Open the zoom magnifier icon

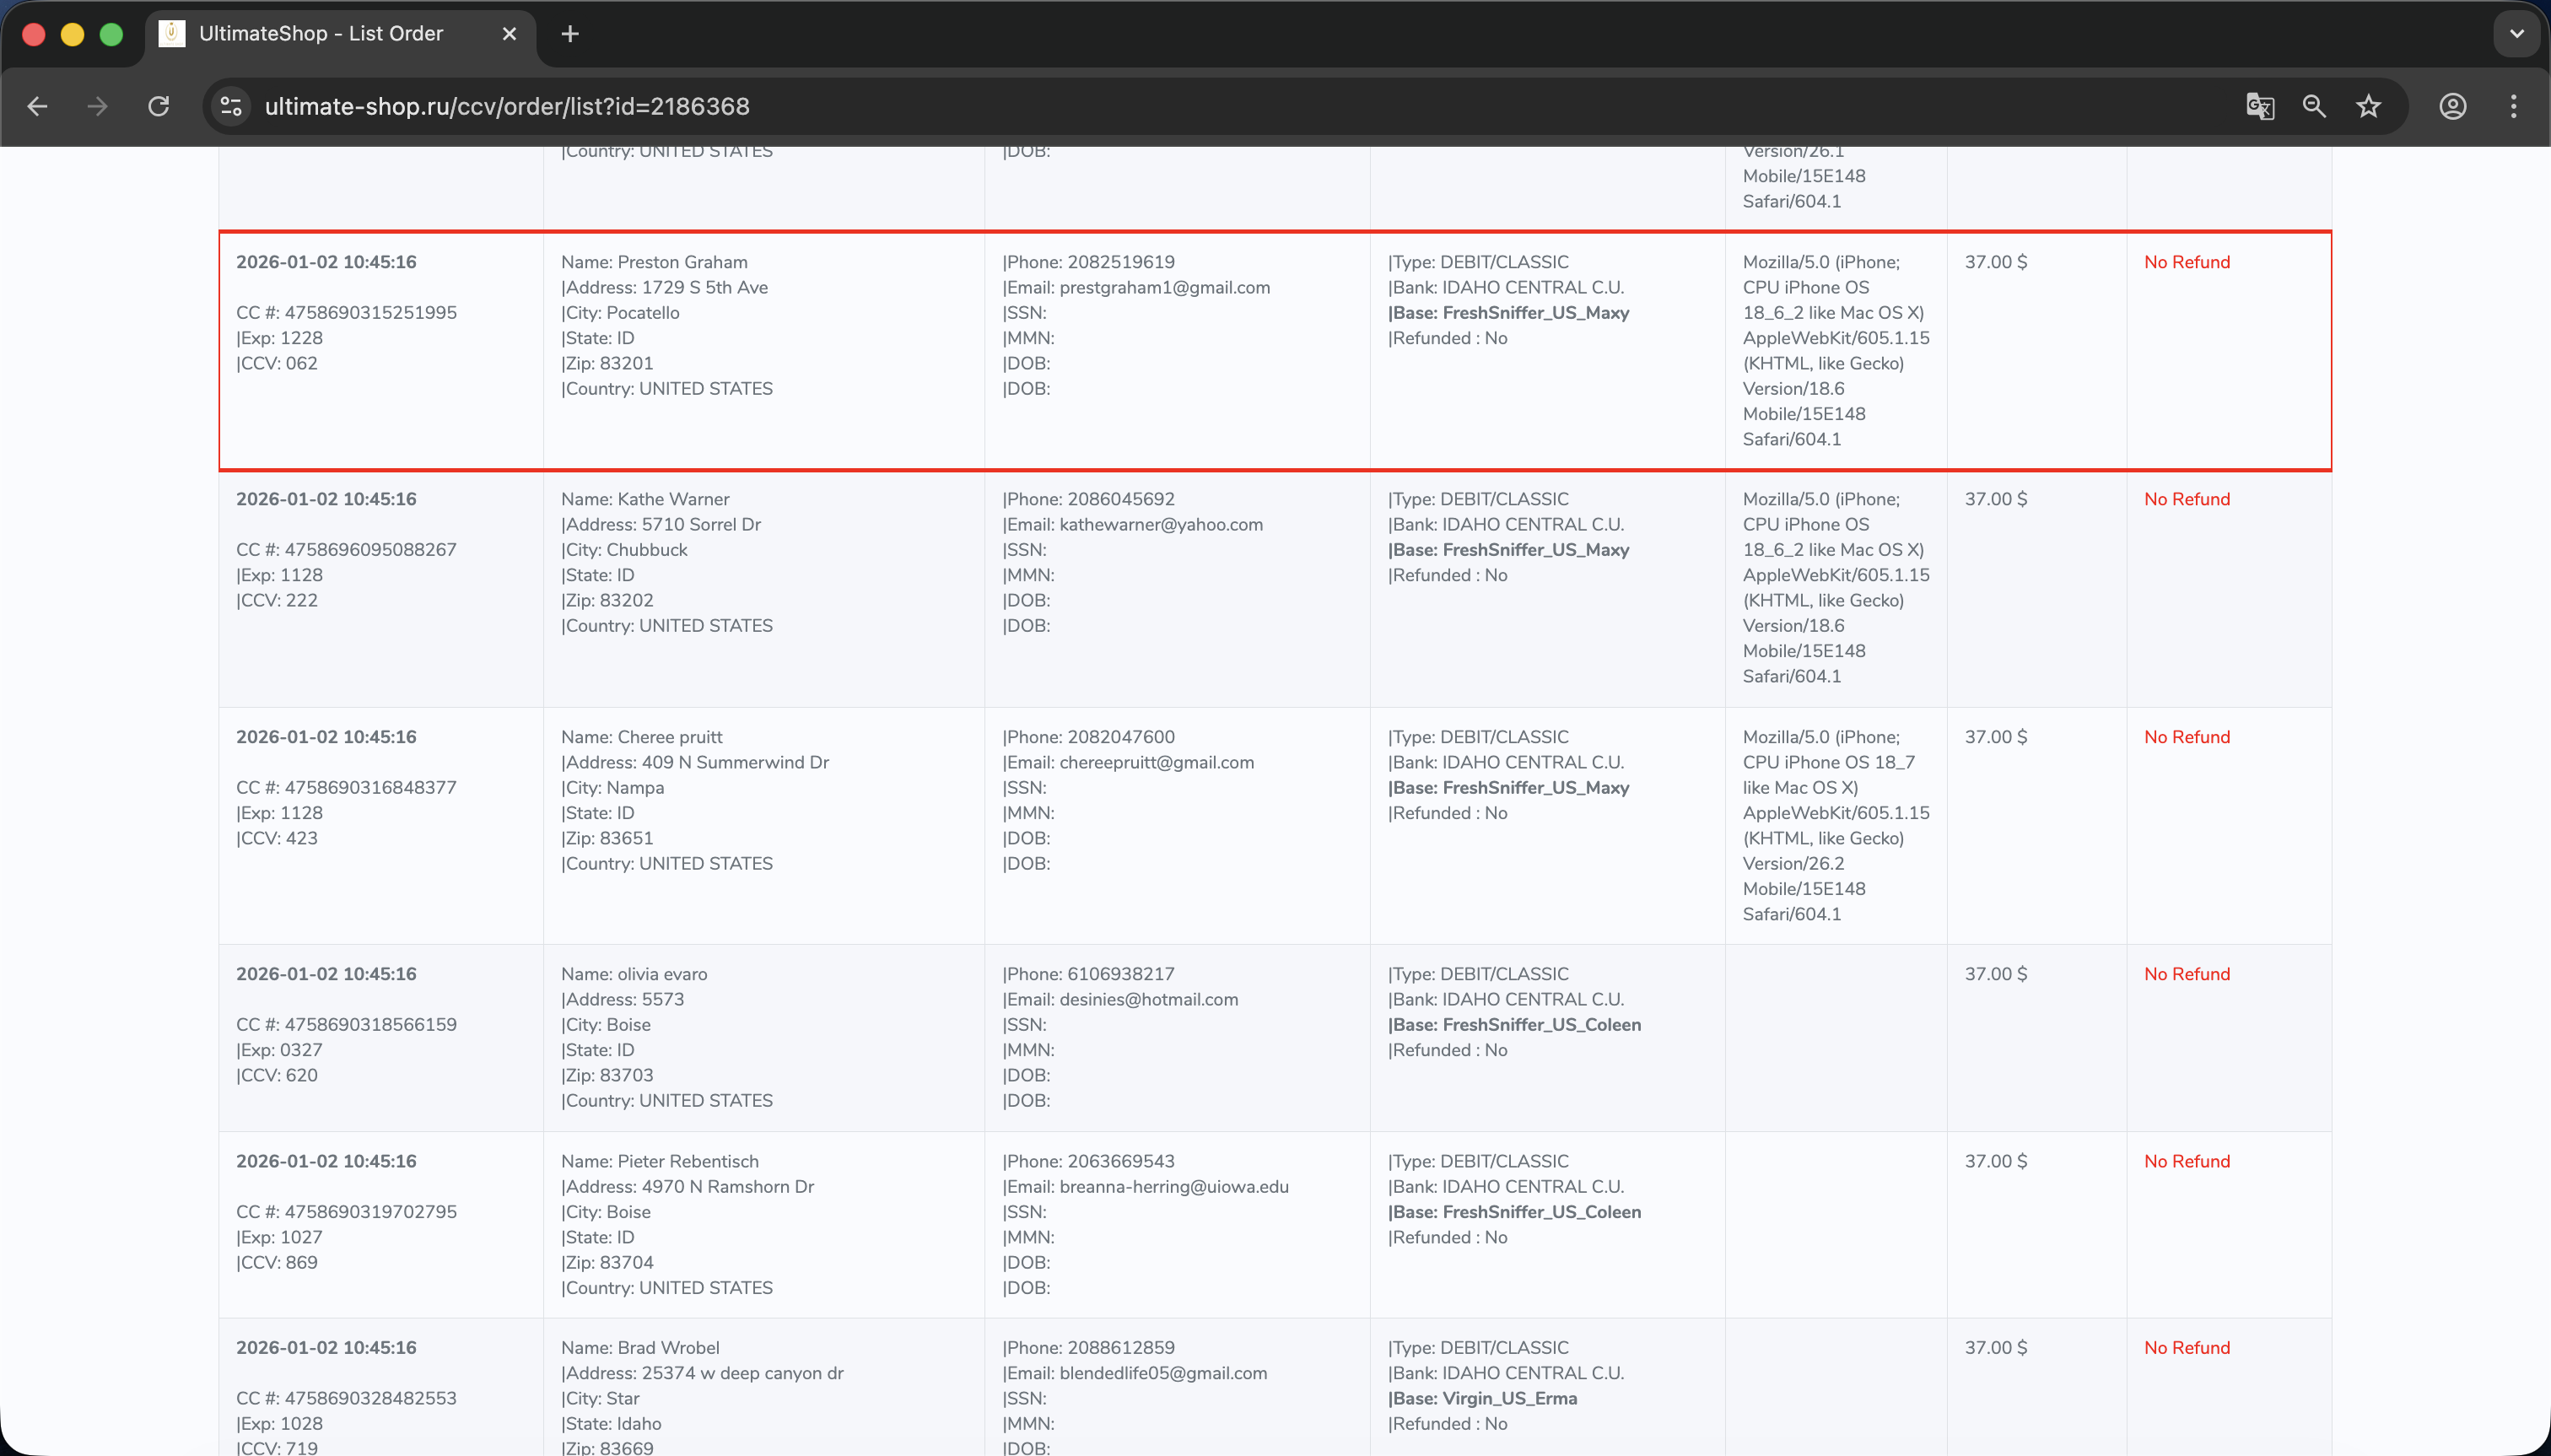click(x=2314, y=106)
